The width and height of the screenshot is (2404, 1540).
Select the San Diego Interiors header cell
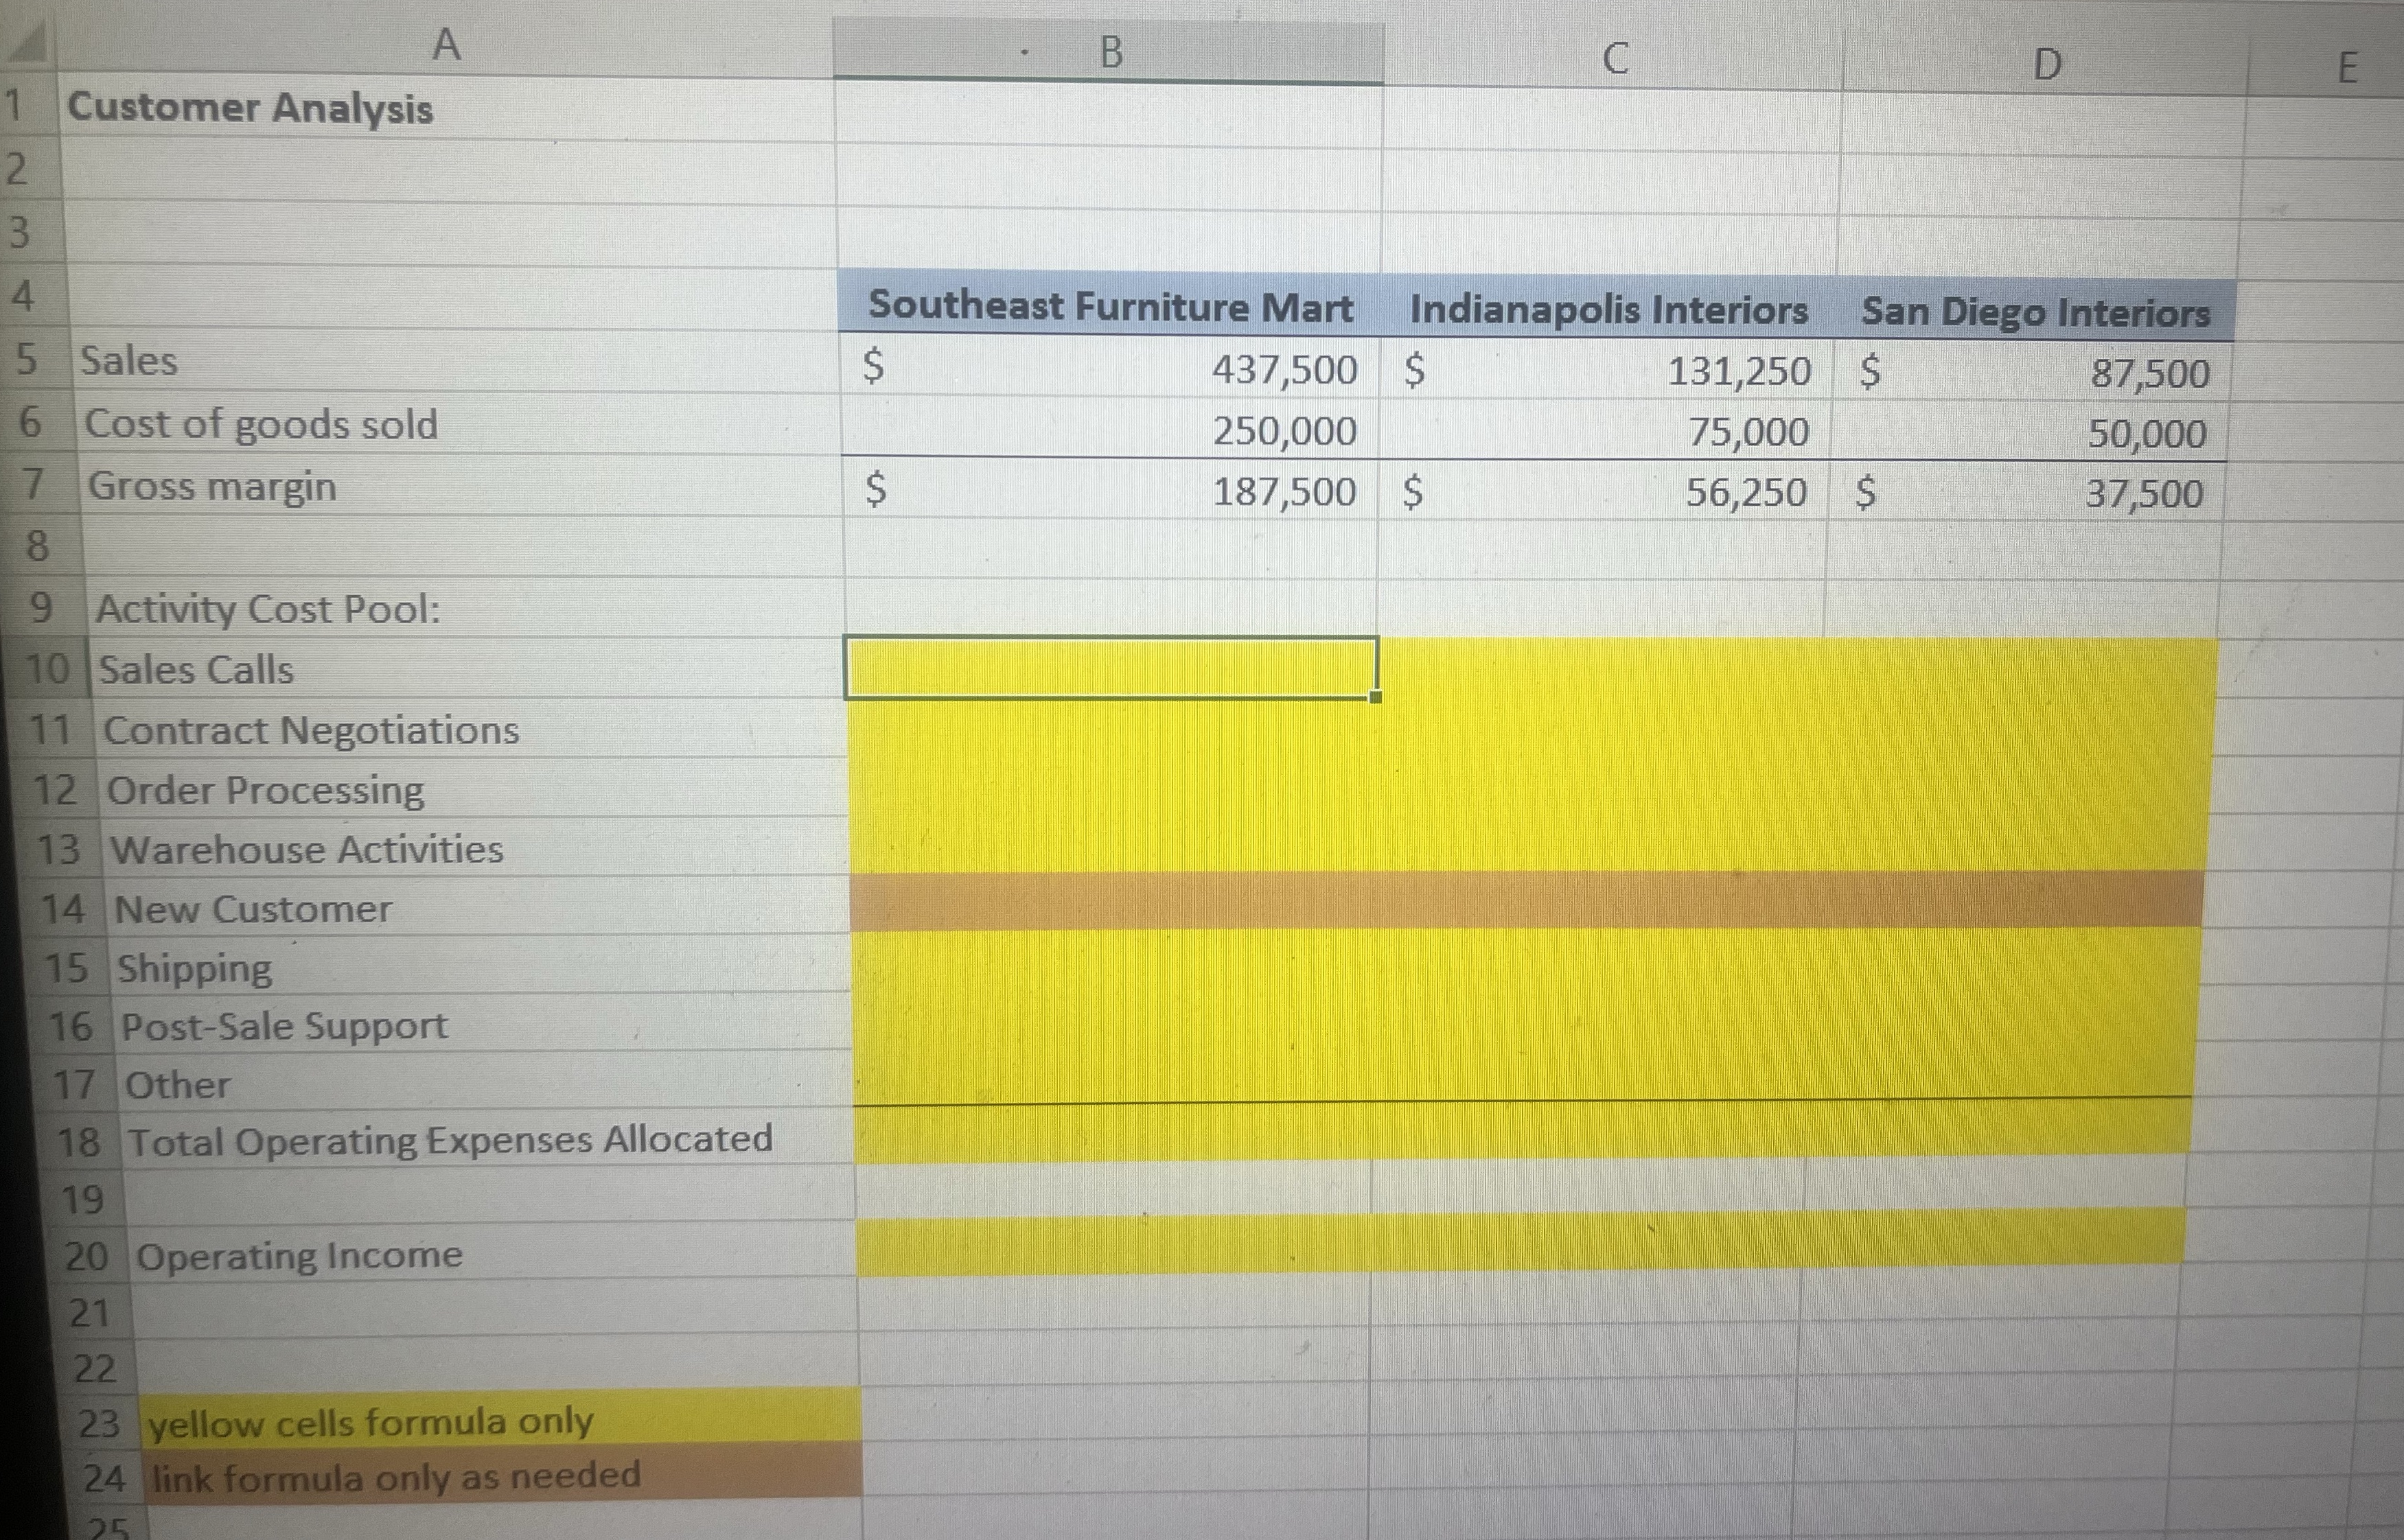click(2040, 315)
